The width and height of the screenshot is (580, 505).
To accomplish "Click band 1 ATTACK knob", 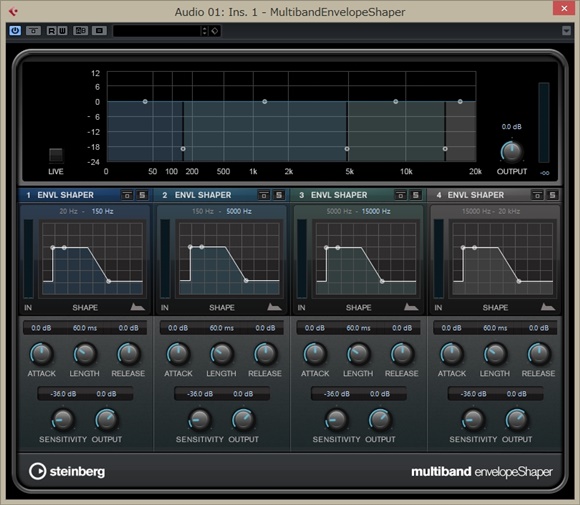I will 41,354.
